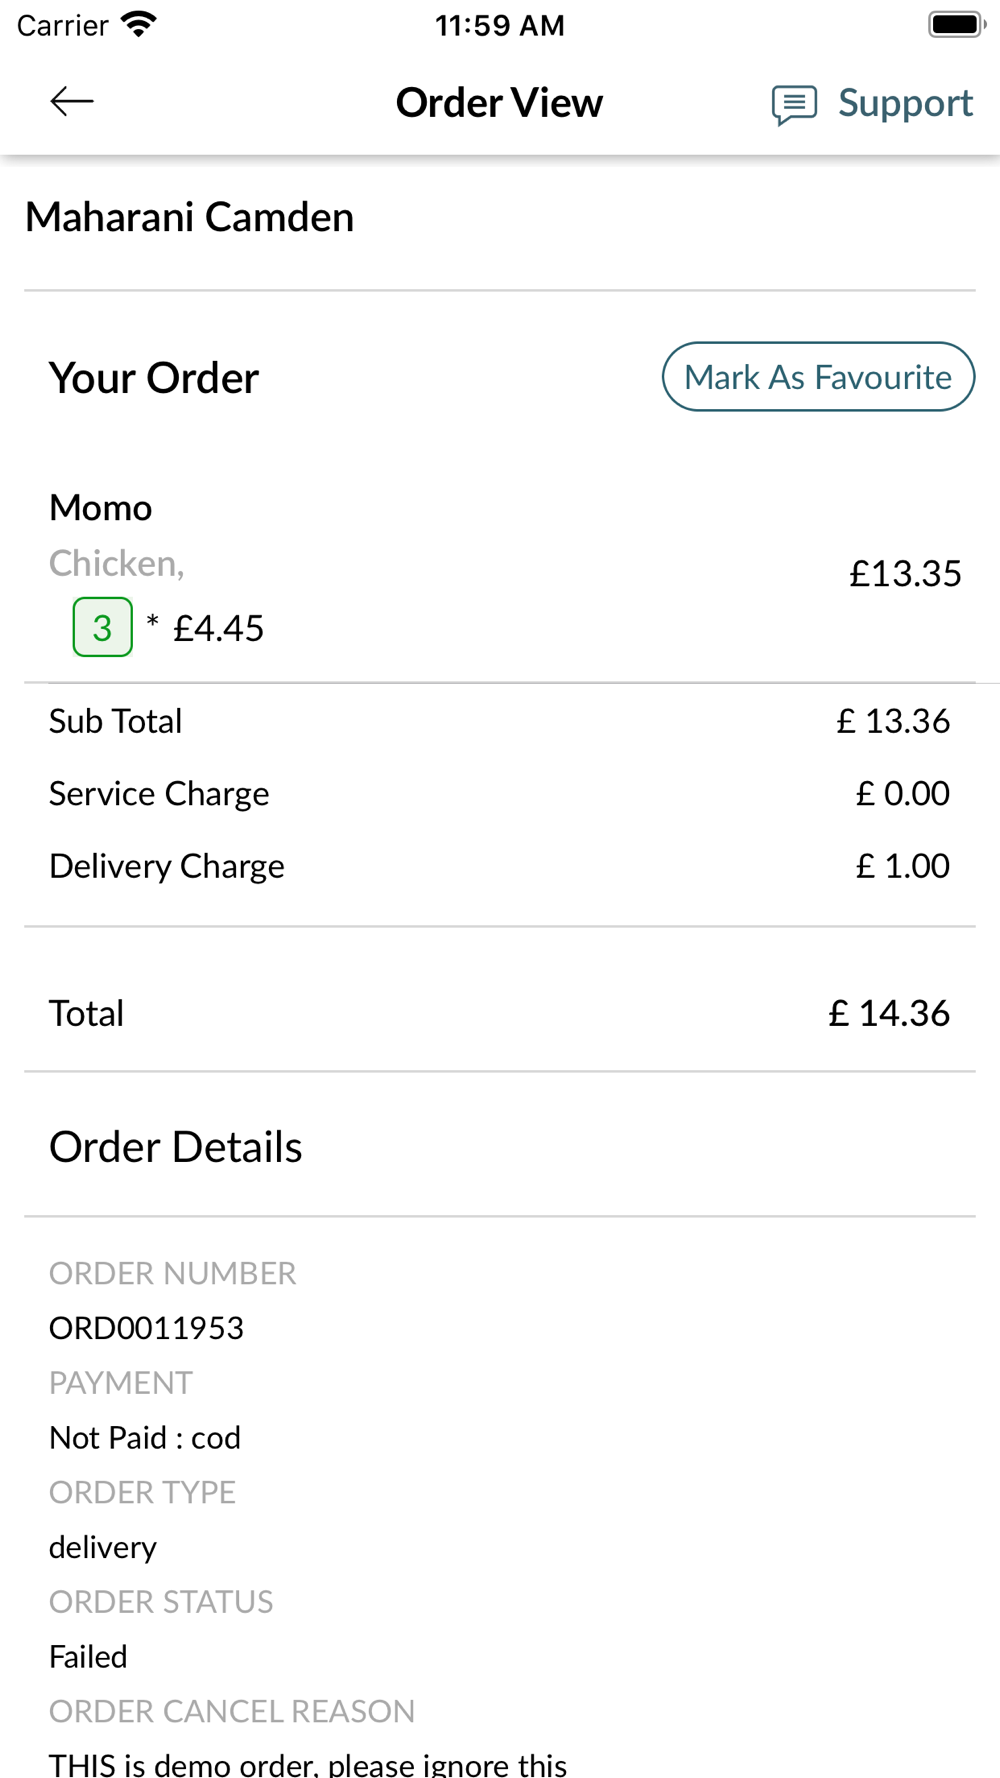
Task: Tap the quantity 3 green badge
Action: click(102, 627)
